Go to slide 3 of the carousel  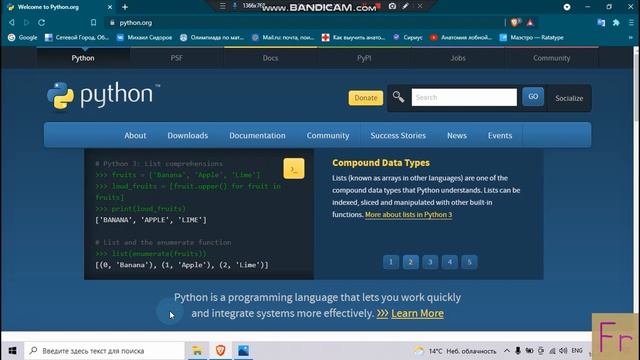[x=430, y=262]
